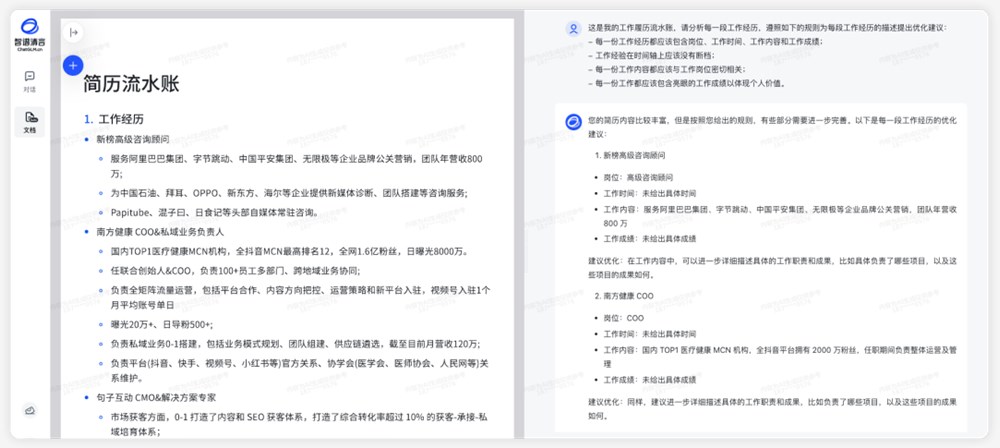Click the line starting Papitube、混子曰
1000x448 pixels.
214,213
